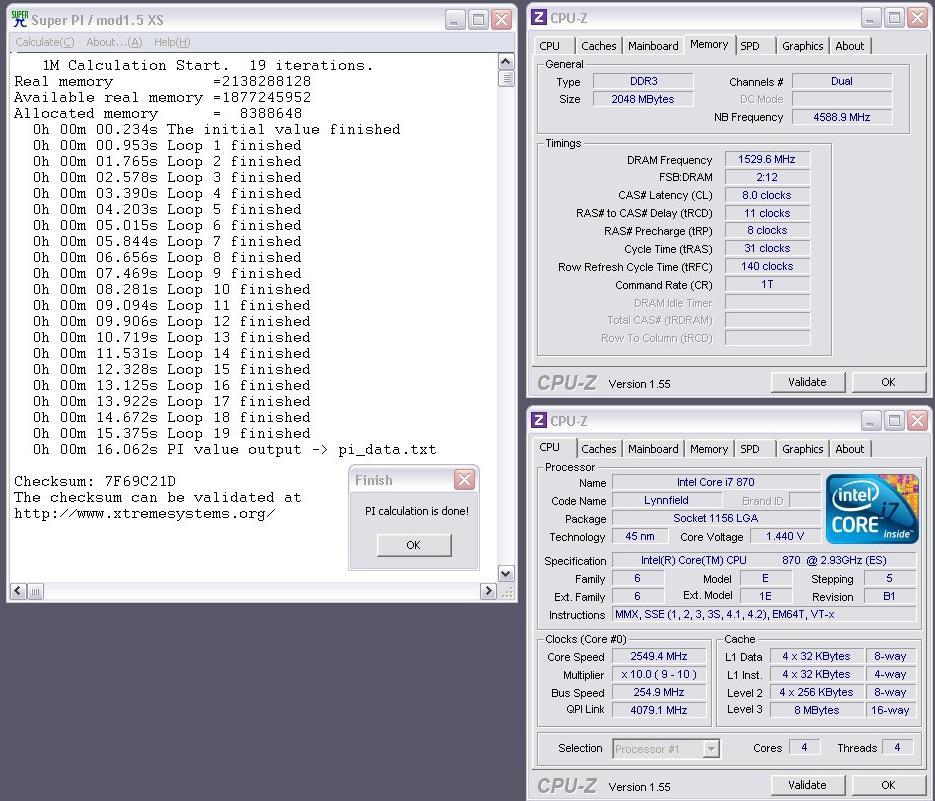Click OK in upper CPU-Z Memory window

pyautogui.click(x=888, y=382)
